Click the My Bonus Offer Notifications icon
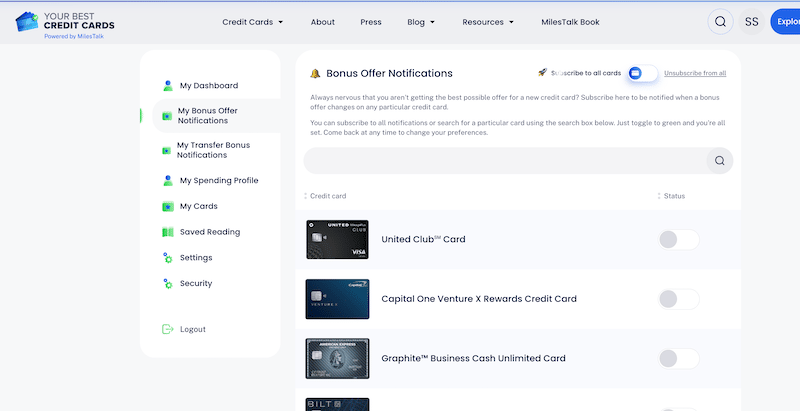 [x=167, y=116]
